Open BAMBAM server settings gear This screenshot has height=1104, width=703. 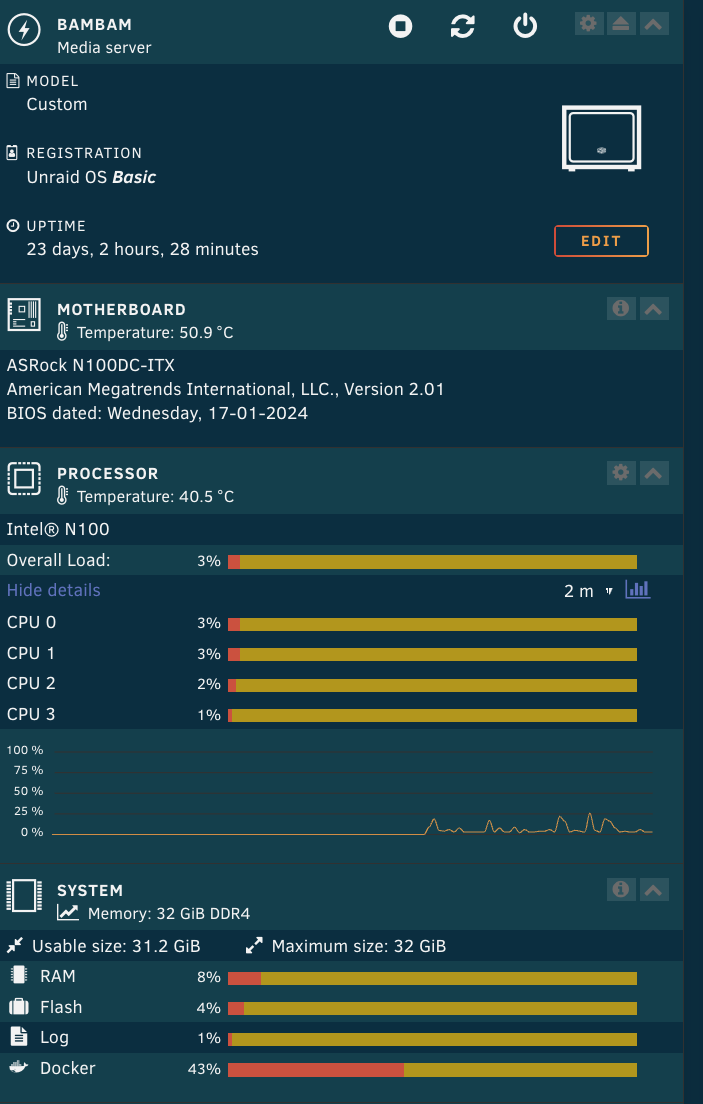(x=588, y=23)
